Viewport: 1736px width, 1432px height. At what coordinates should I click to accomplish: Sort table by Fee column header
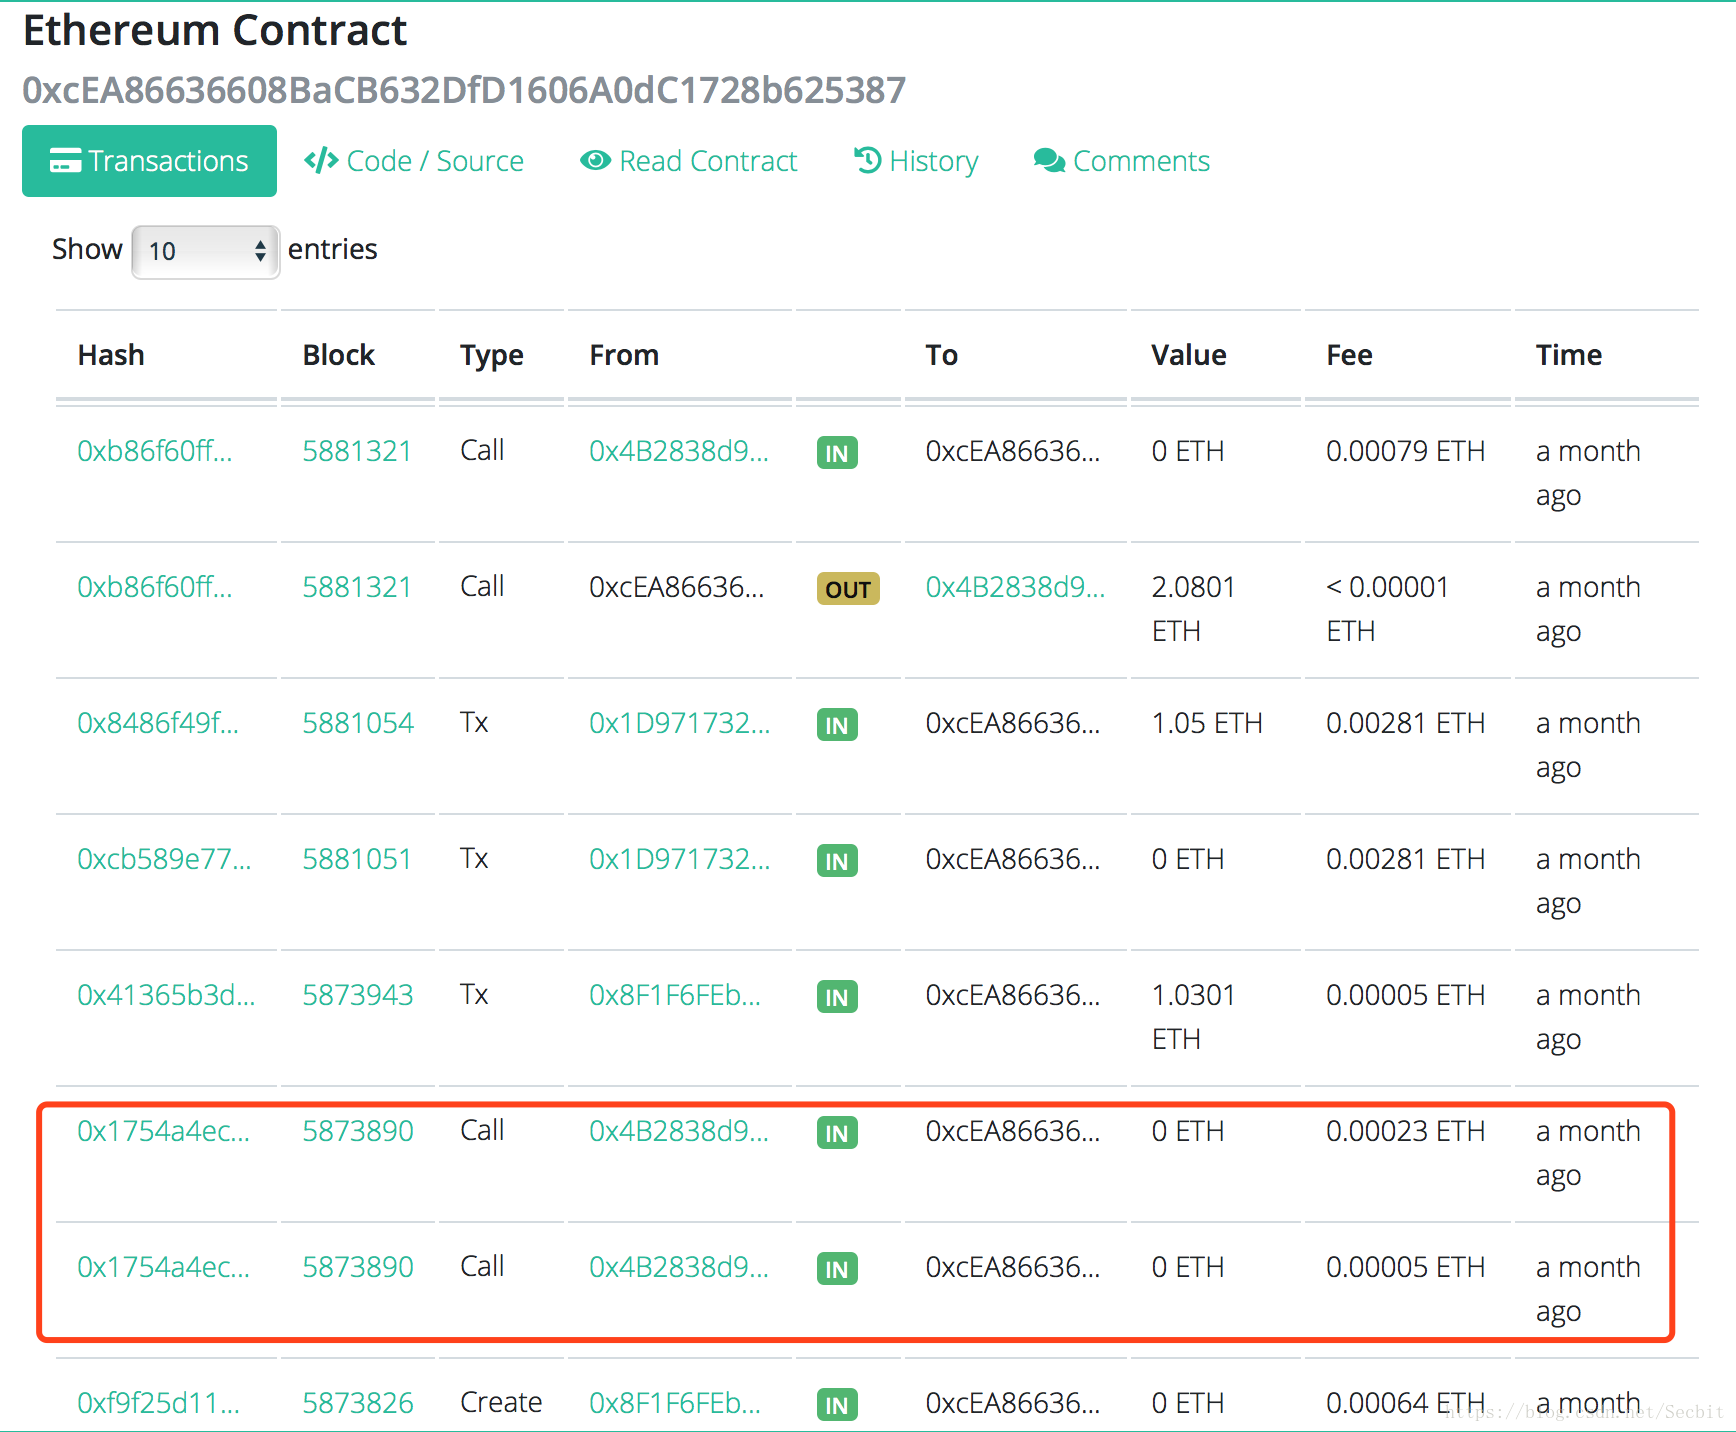(x=1349, y=355)
